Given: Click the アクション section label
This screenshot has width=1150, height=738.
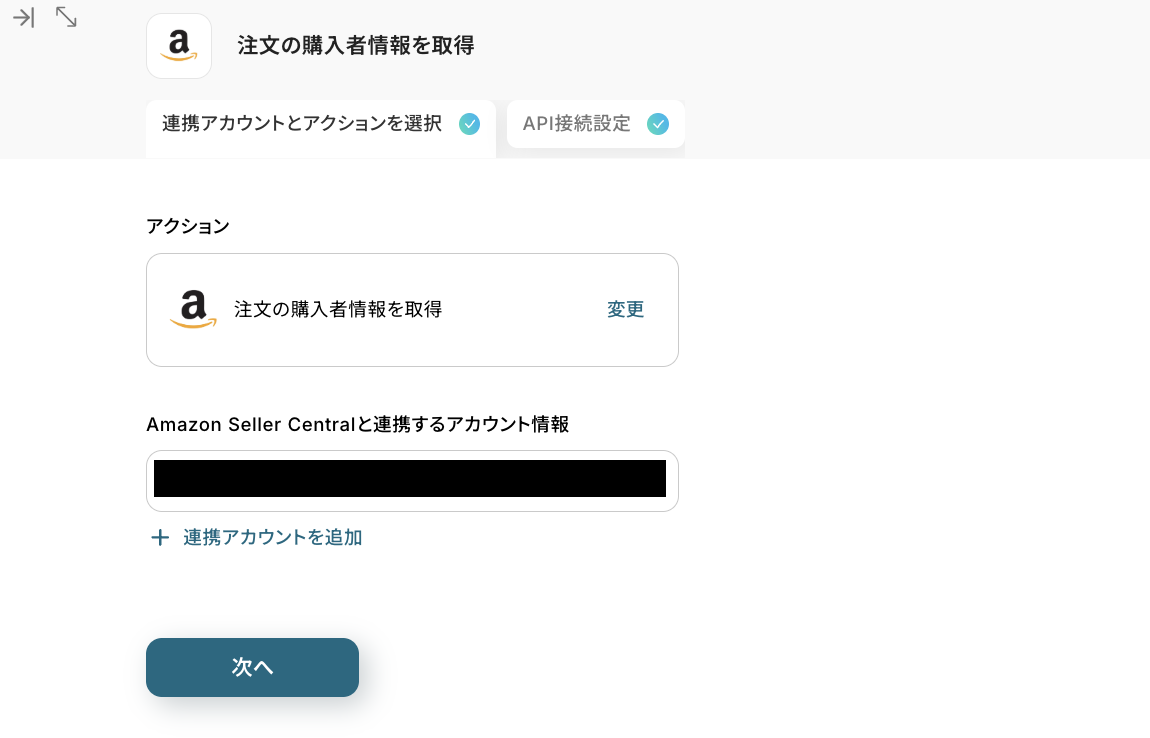Looking at the screenshot, I should click(x=188, y=226).
